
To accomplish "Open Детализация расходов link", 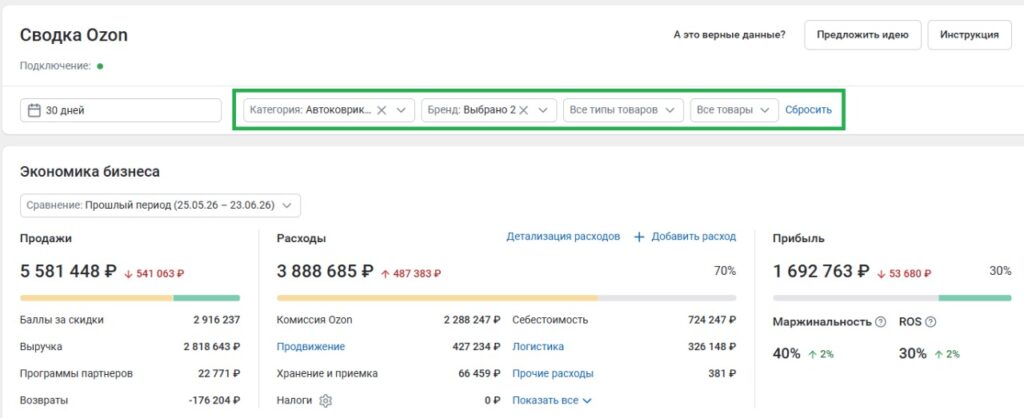I will (x=563, y=236).
